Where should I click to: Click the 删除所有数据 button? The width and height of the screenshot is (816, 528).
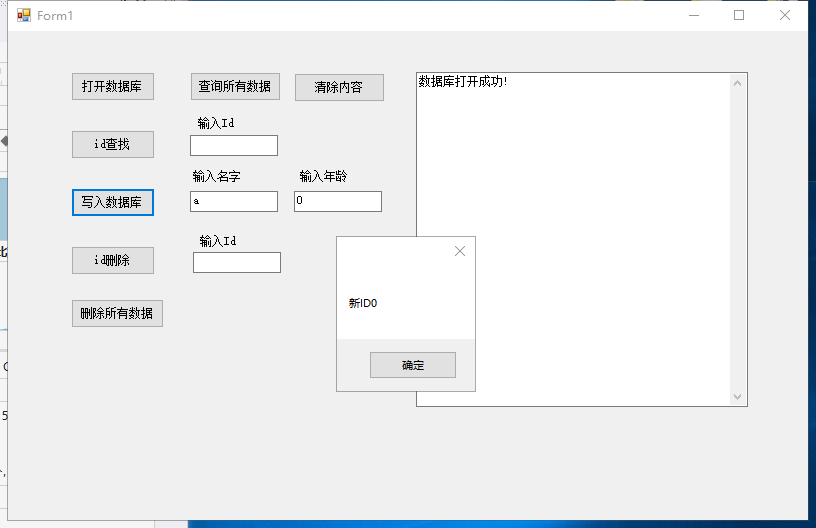pos(117,313)
